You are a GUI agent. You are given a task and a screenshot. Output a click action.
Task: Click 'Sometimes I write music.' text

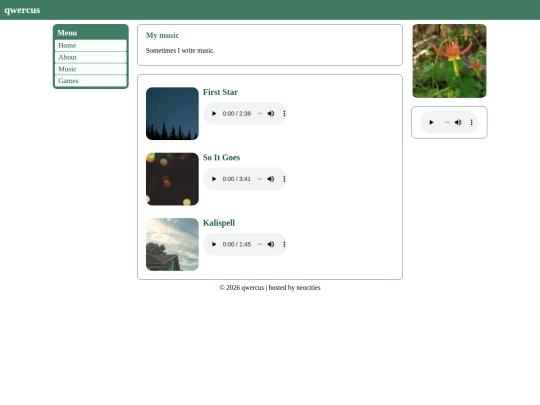click(x=180, y=50)
